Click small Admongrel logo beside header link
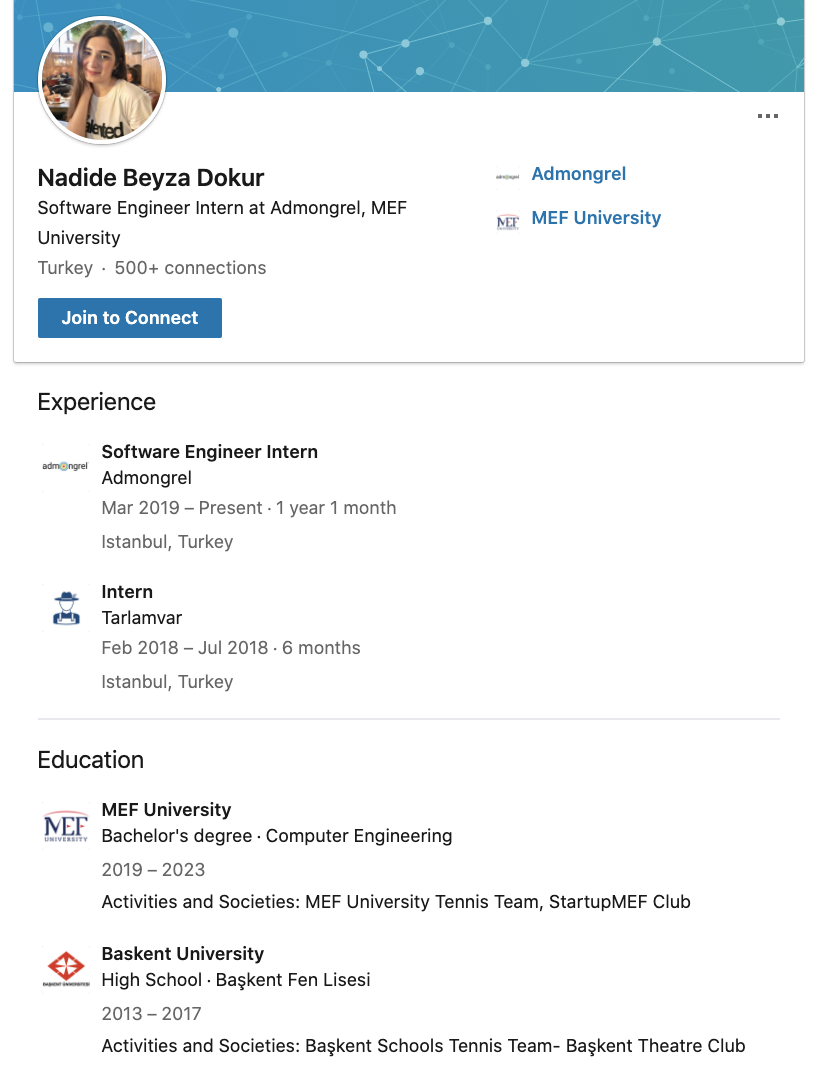The height and width of the screenshot is (1075, 816). click(507, 176)
